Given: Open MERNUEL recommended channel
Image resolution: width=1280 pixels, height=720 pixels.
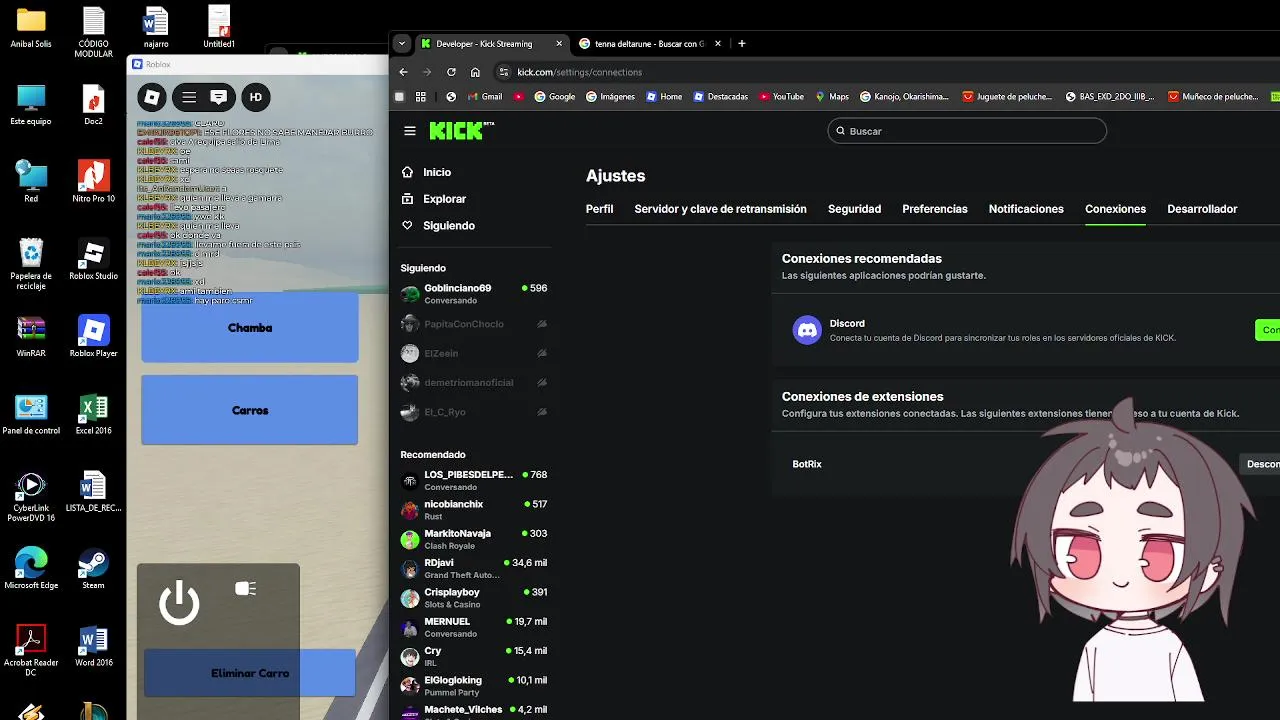Looking at the screenshot, I should tap(474, 627).
